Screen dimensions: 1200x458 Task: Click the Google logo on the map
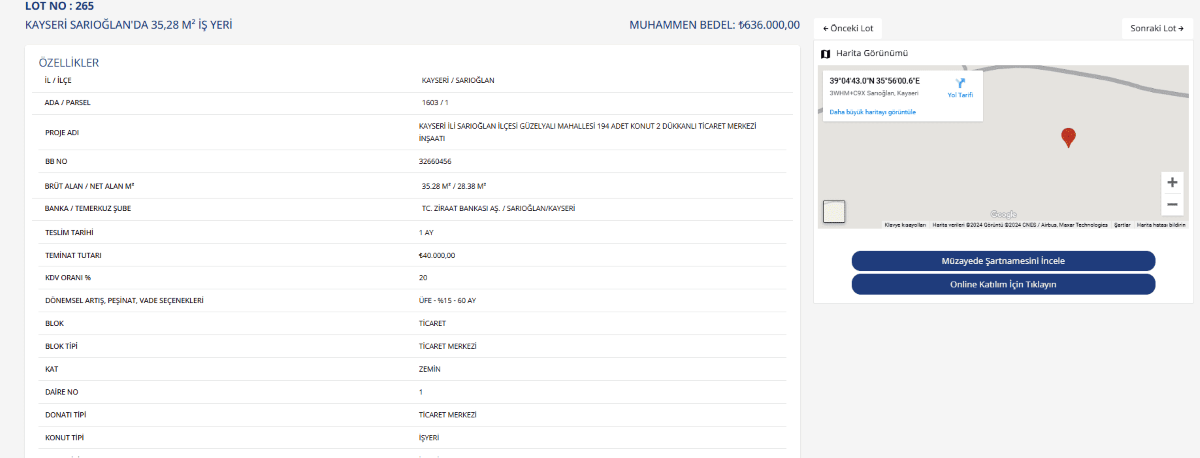[1003, 215]
